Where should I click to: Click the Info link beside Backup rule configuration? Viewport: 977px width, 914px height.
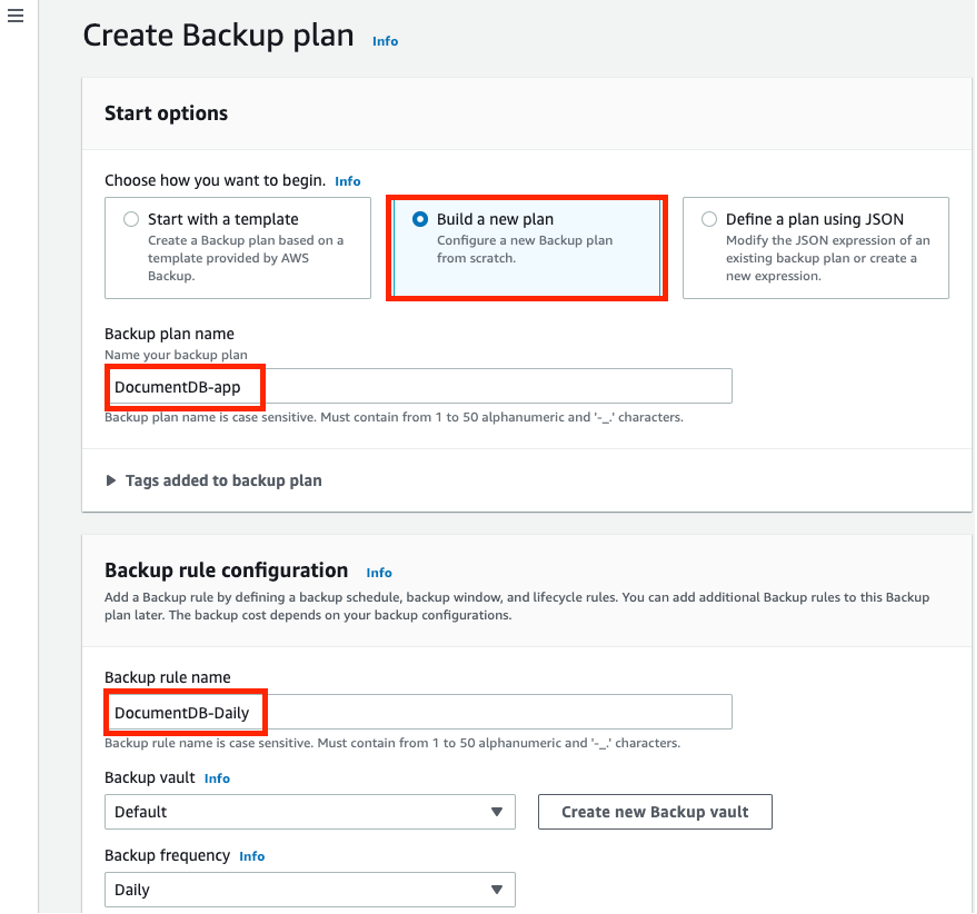380,572
